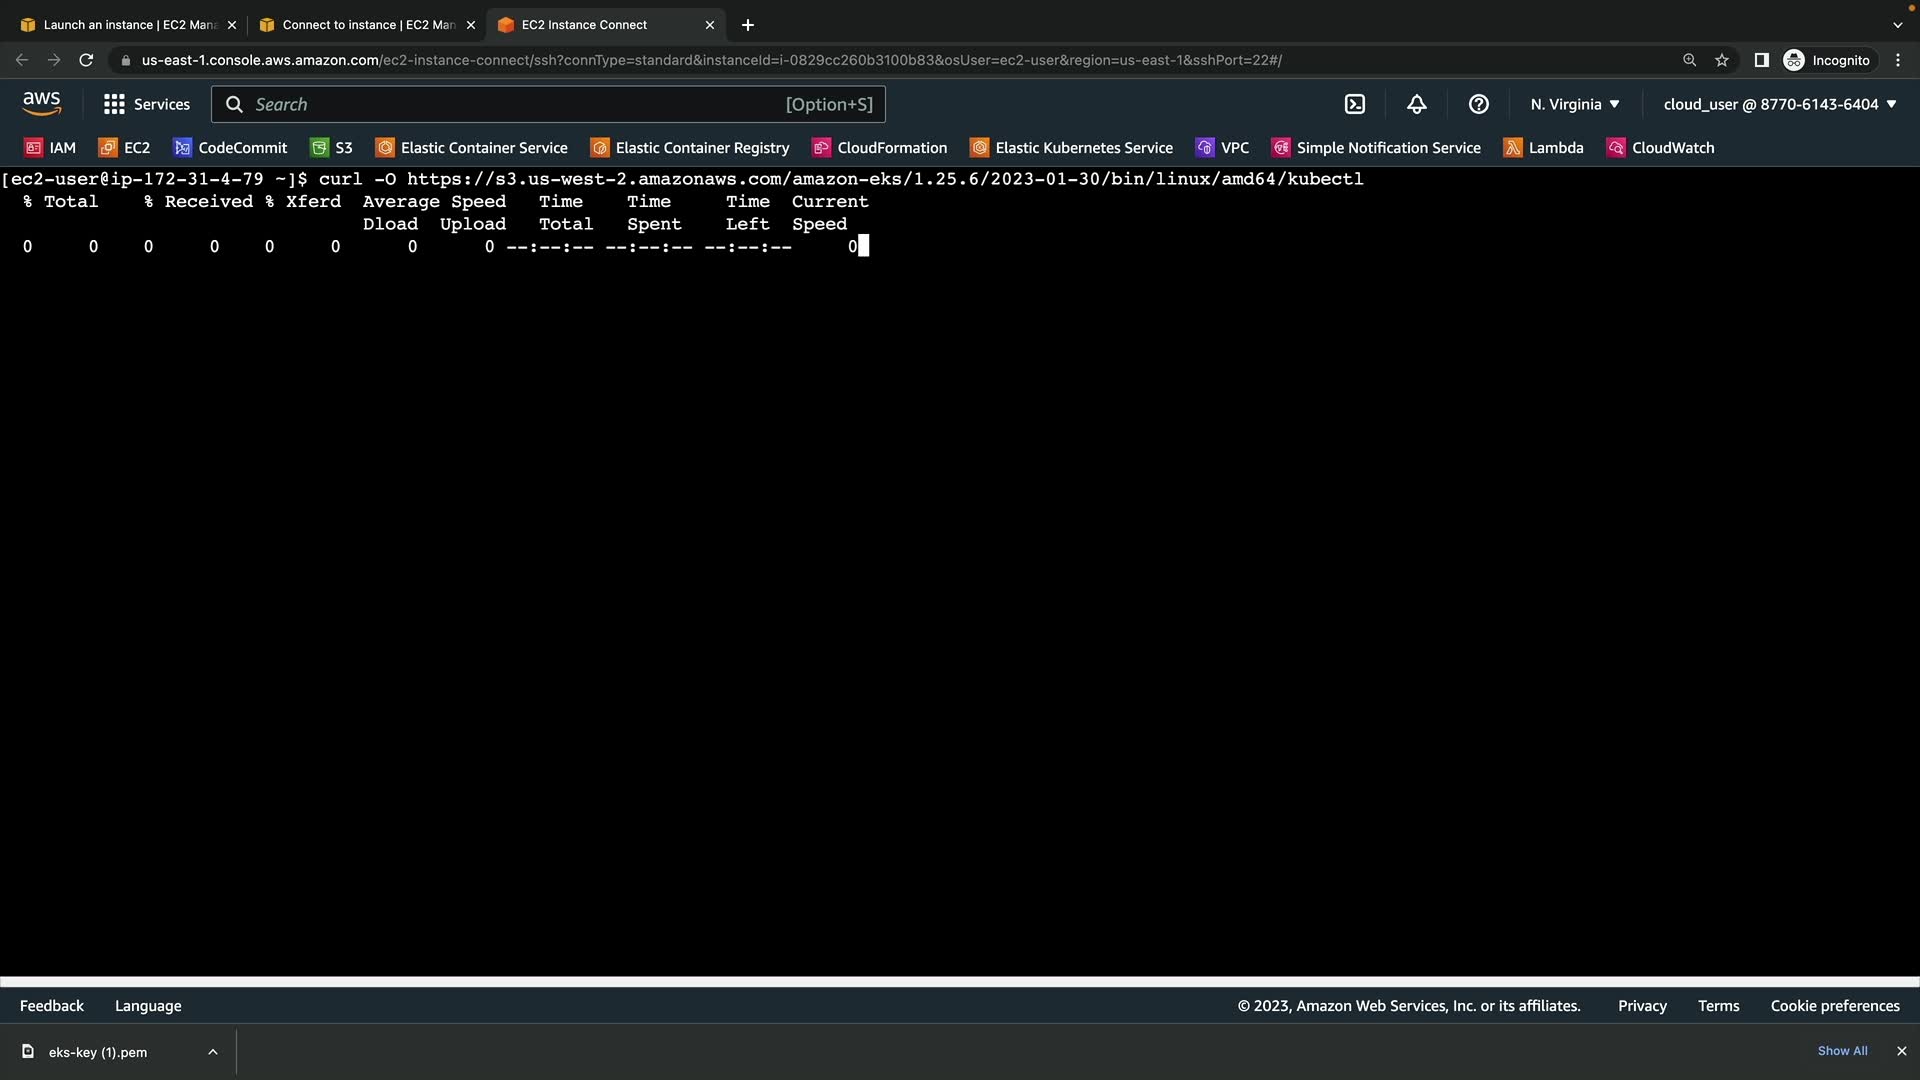Open the CloudShell terminal icon
This screenshot has height=1080, width=1920.
coord(1355,104)
